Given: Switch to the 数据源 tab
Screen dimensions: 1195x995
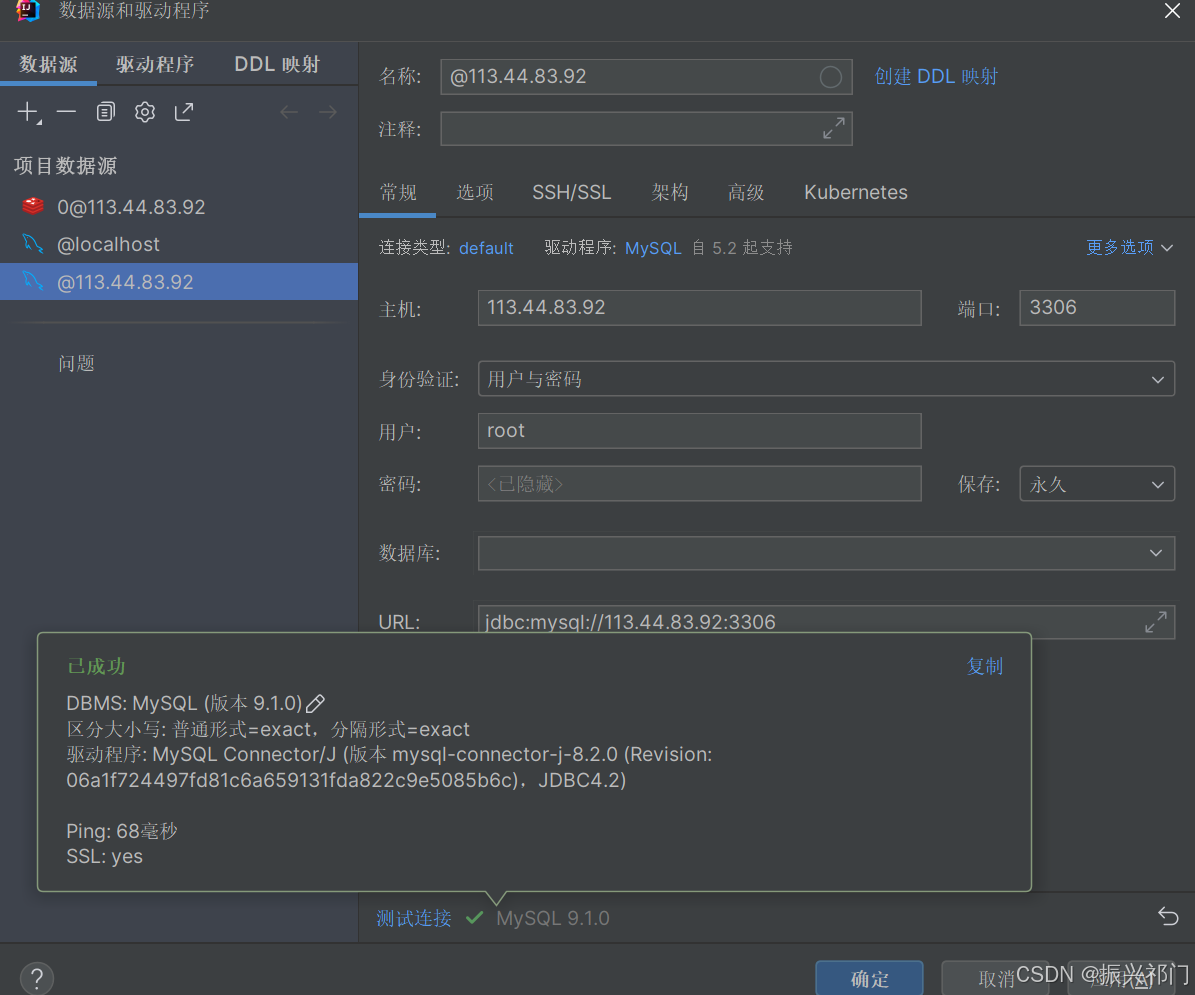Looking at the screenshot, I should (x=48, y=64).
